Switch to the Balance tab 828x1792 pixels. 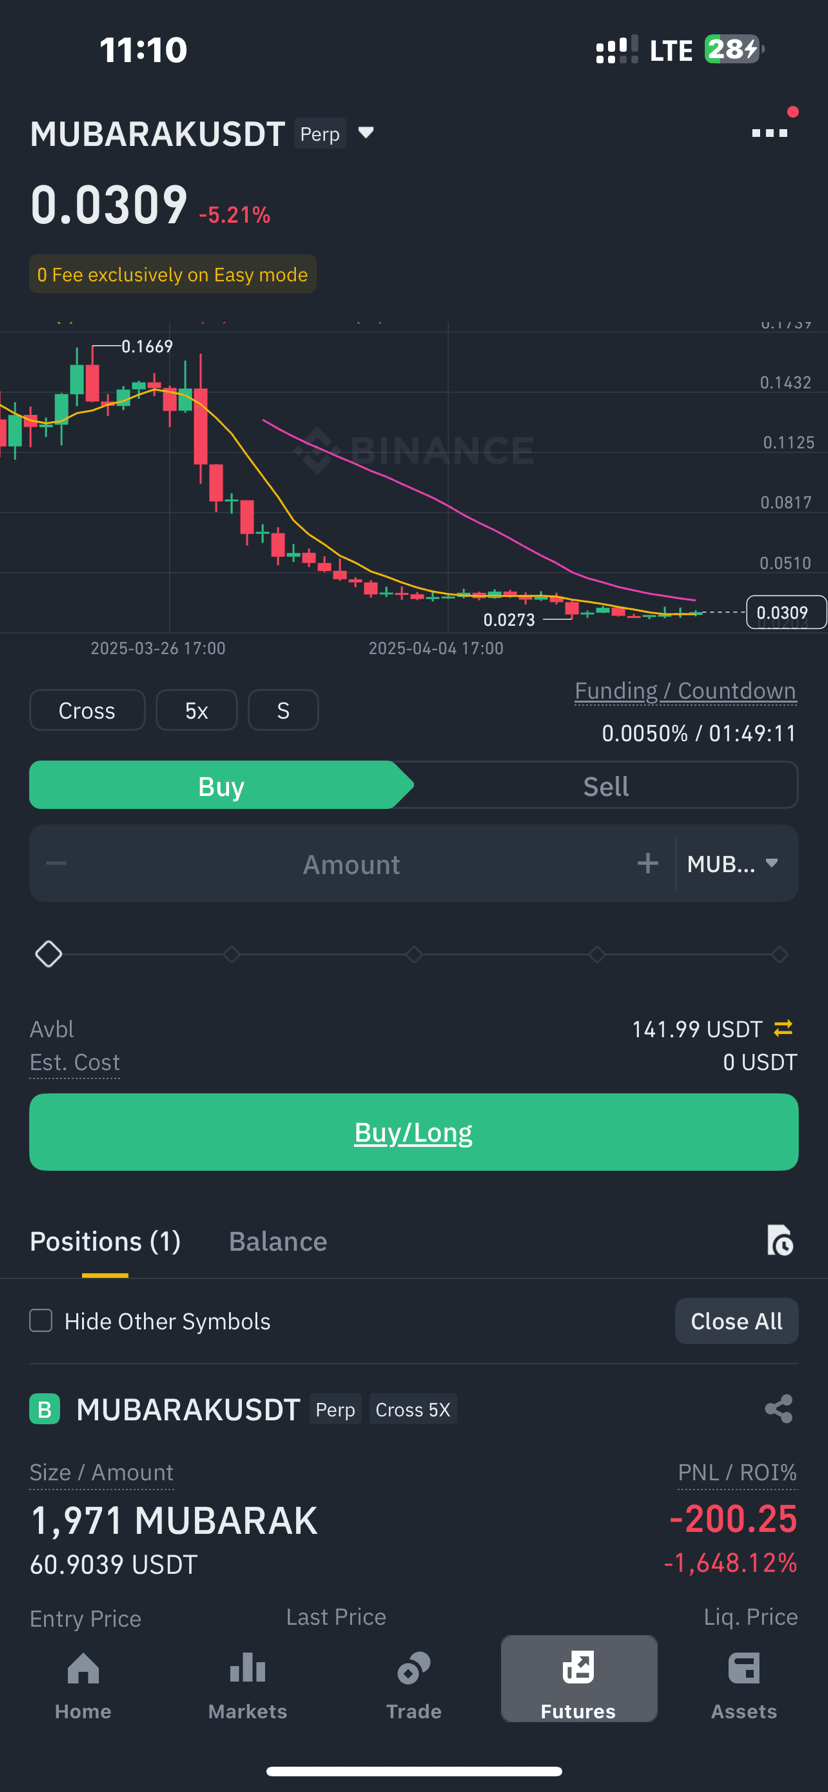coord(278,1241)
